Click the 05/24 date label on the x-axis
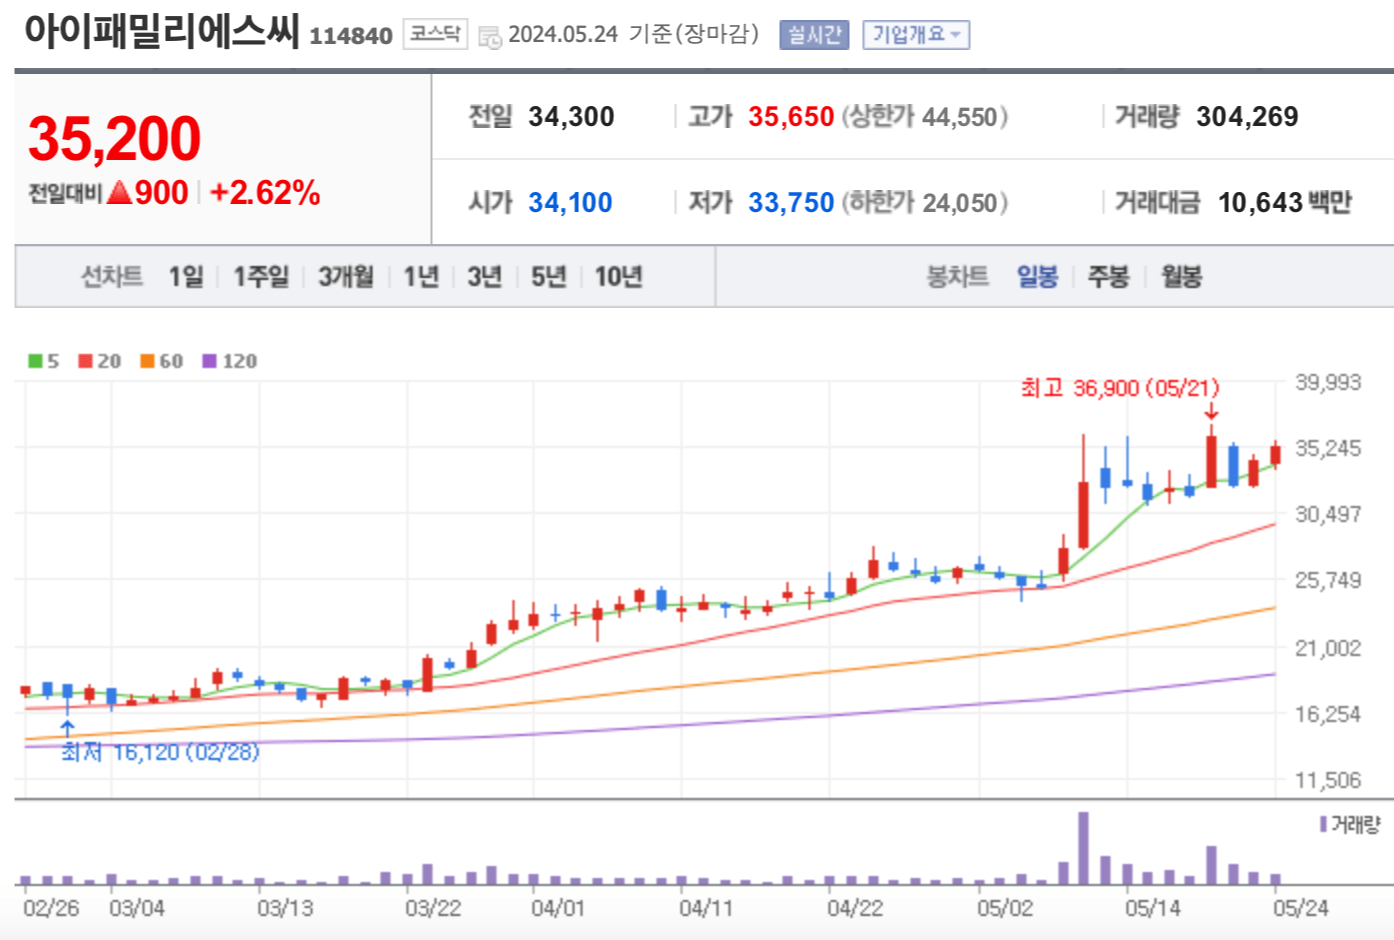The image size is (1394, 940). pos(1300,908)
